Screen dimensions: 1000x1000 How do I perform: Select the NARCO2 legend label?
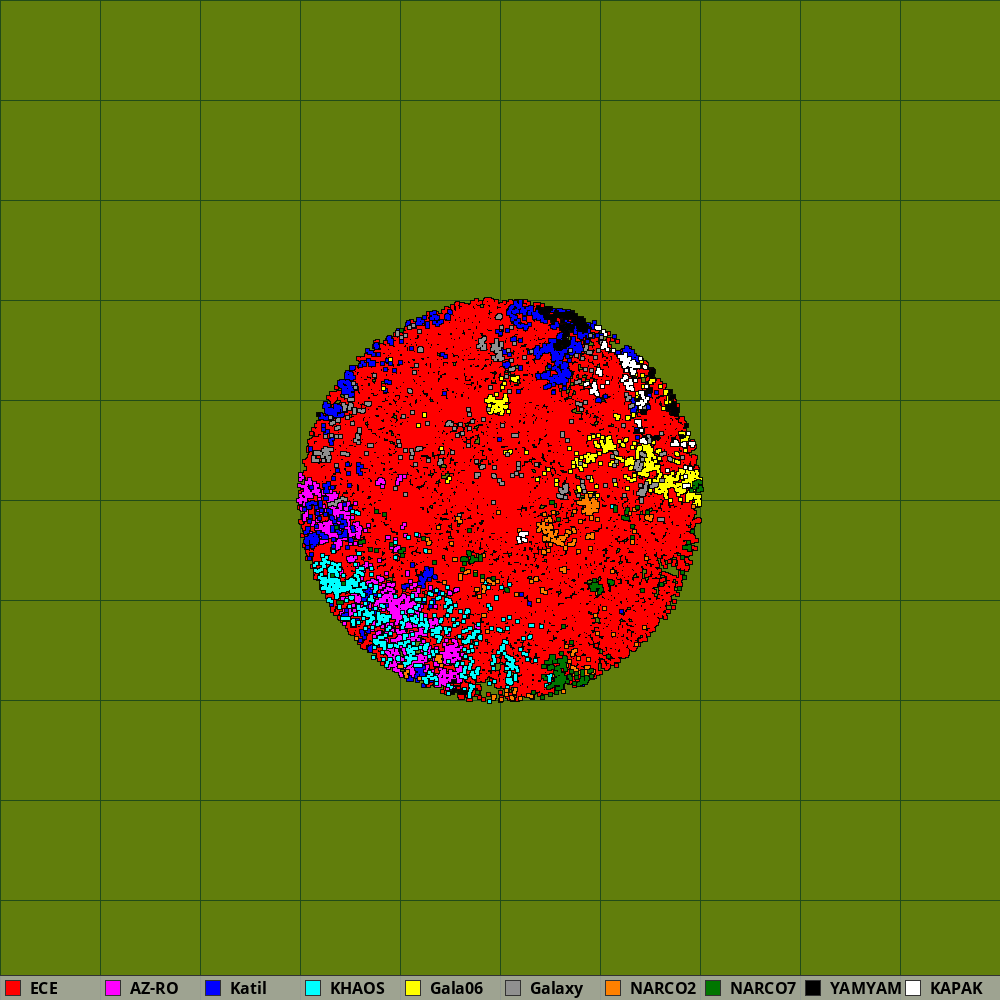coord(663,989)
